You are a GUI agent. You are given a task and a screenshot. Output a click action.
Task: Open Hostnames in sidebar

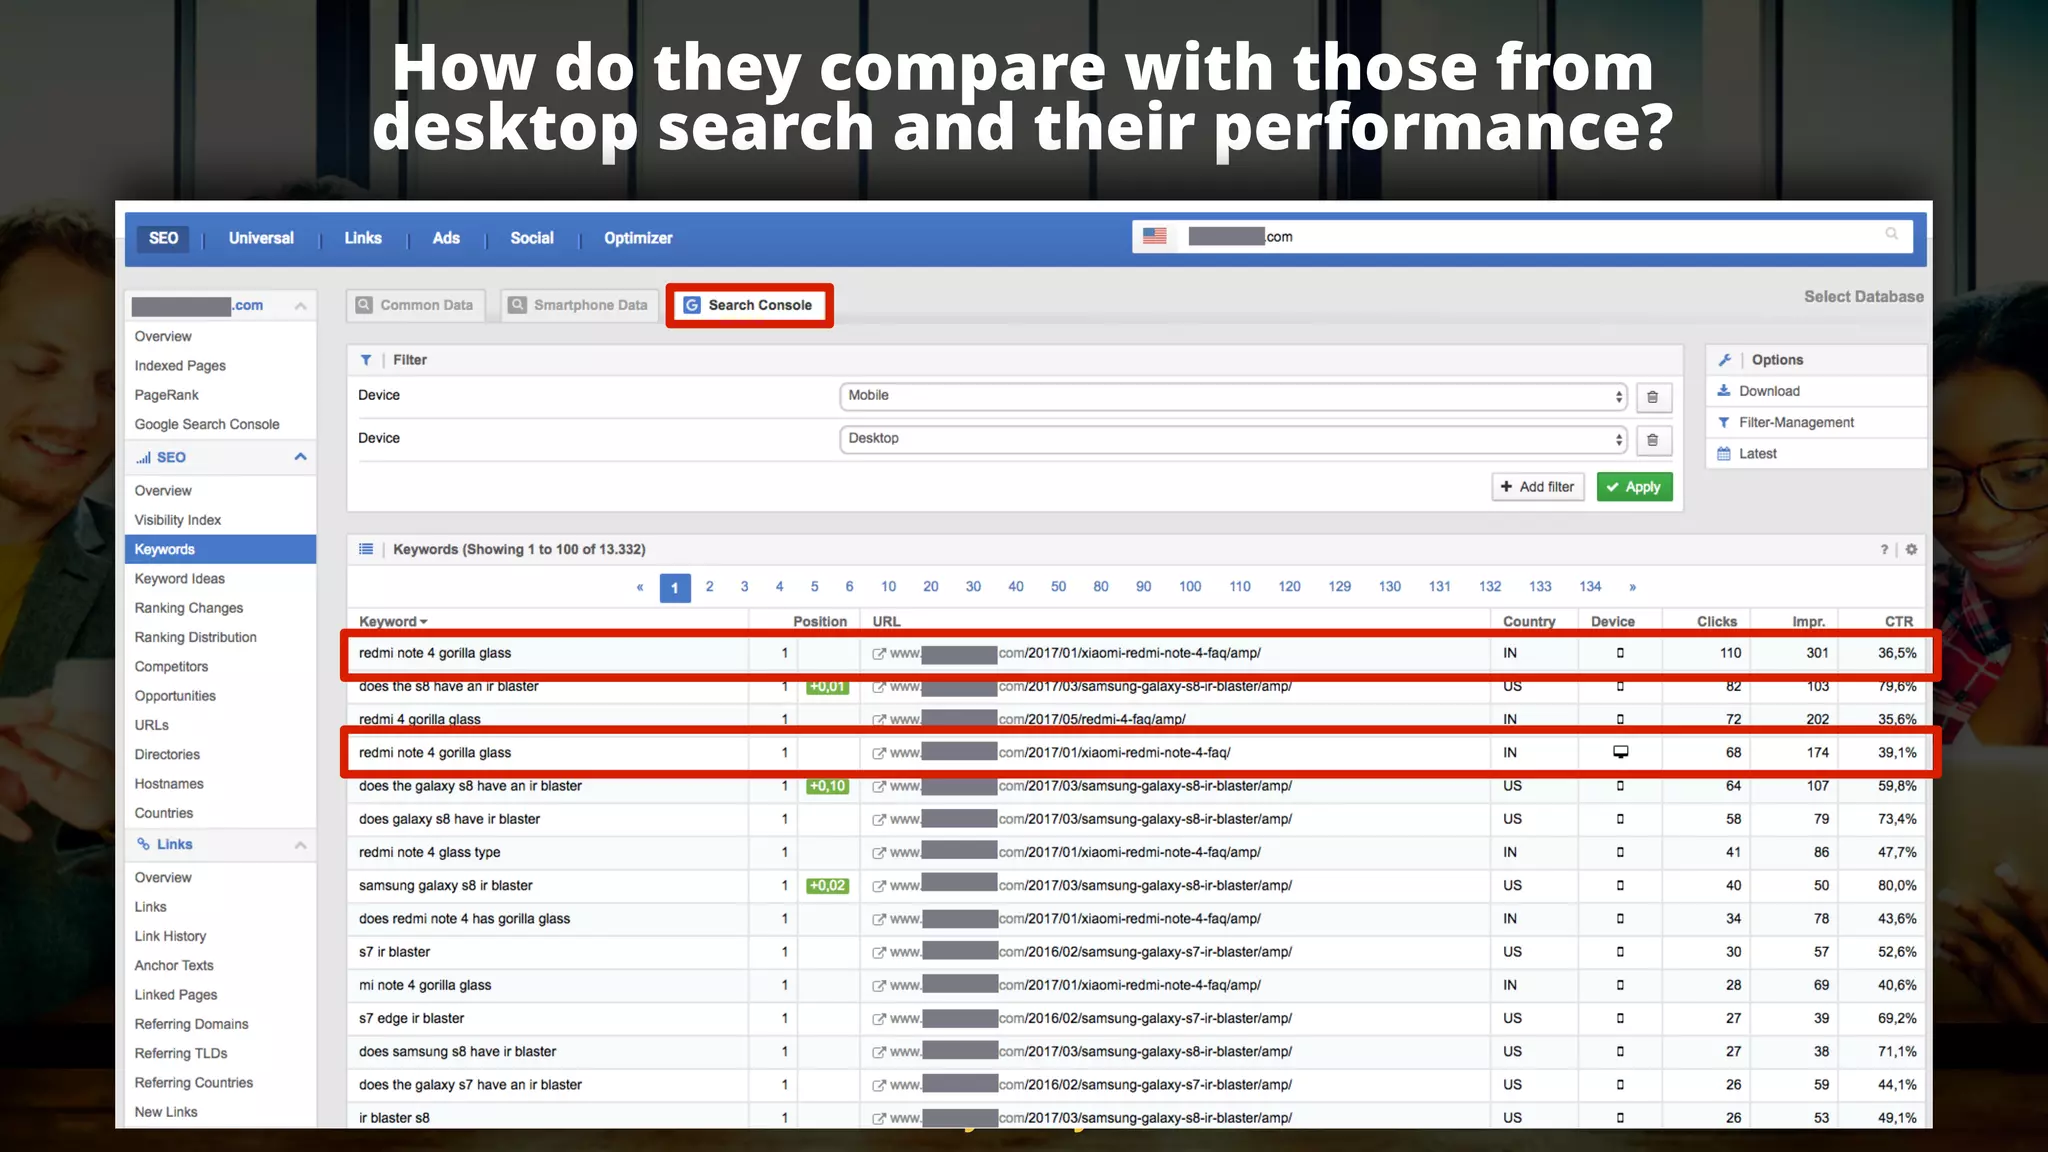tap(169, 784)
